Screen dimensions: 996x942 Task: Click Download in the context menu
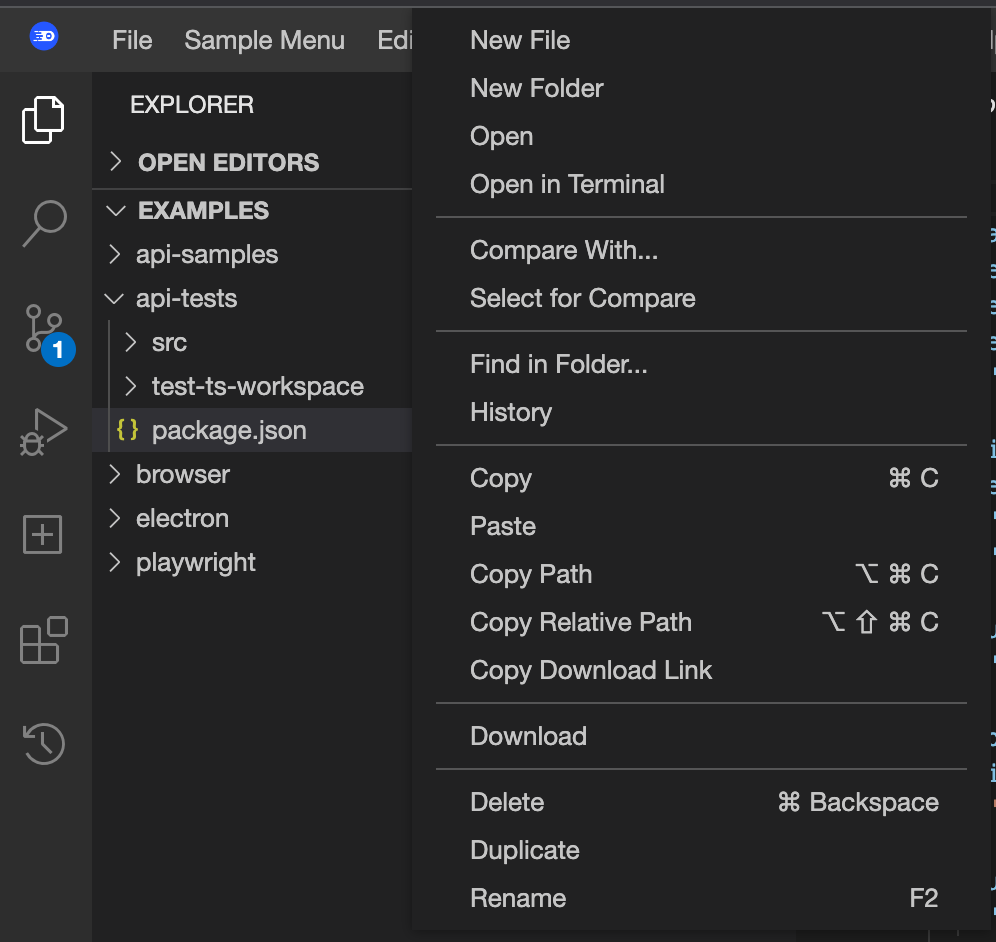point(528,737)
